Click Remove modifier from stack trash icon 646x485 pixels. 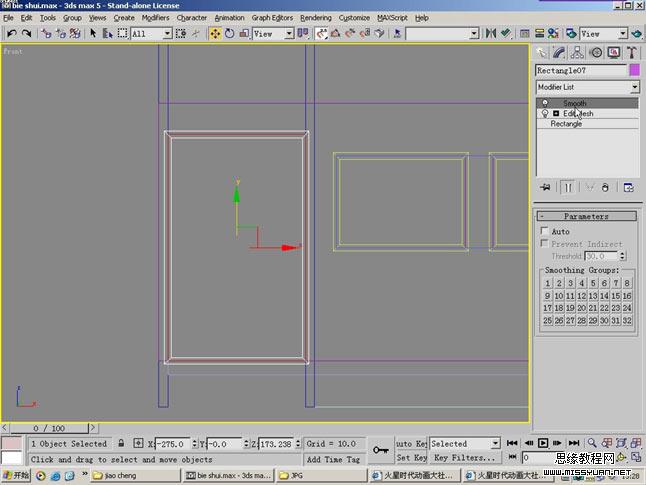click(605, 187)
